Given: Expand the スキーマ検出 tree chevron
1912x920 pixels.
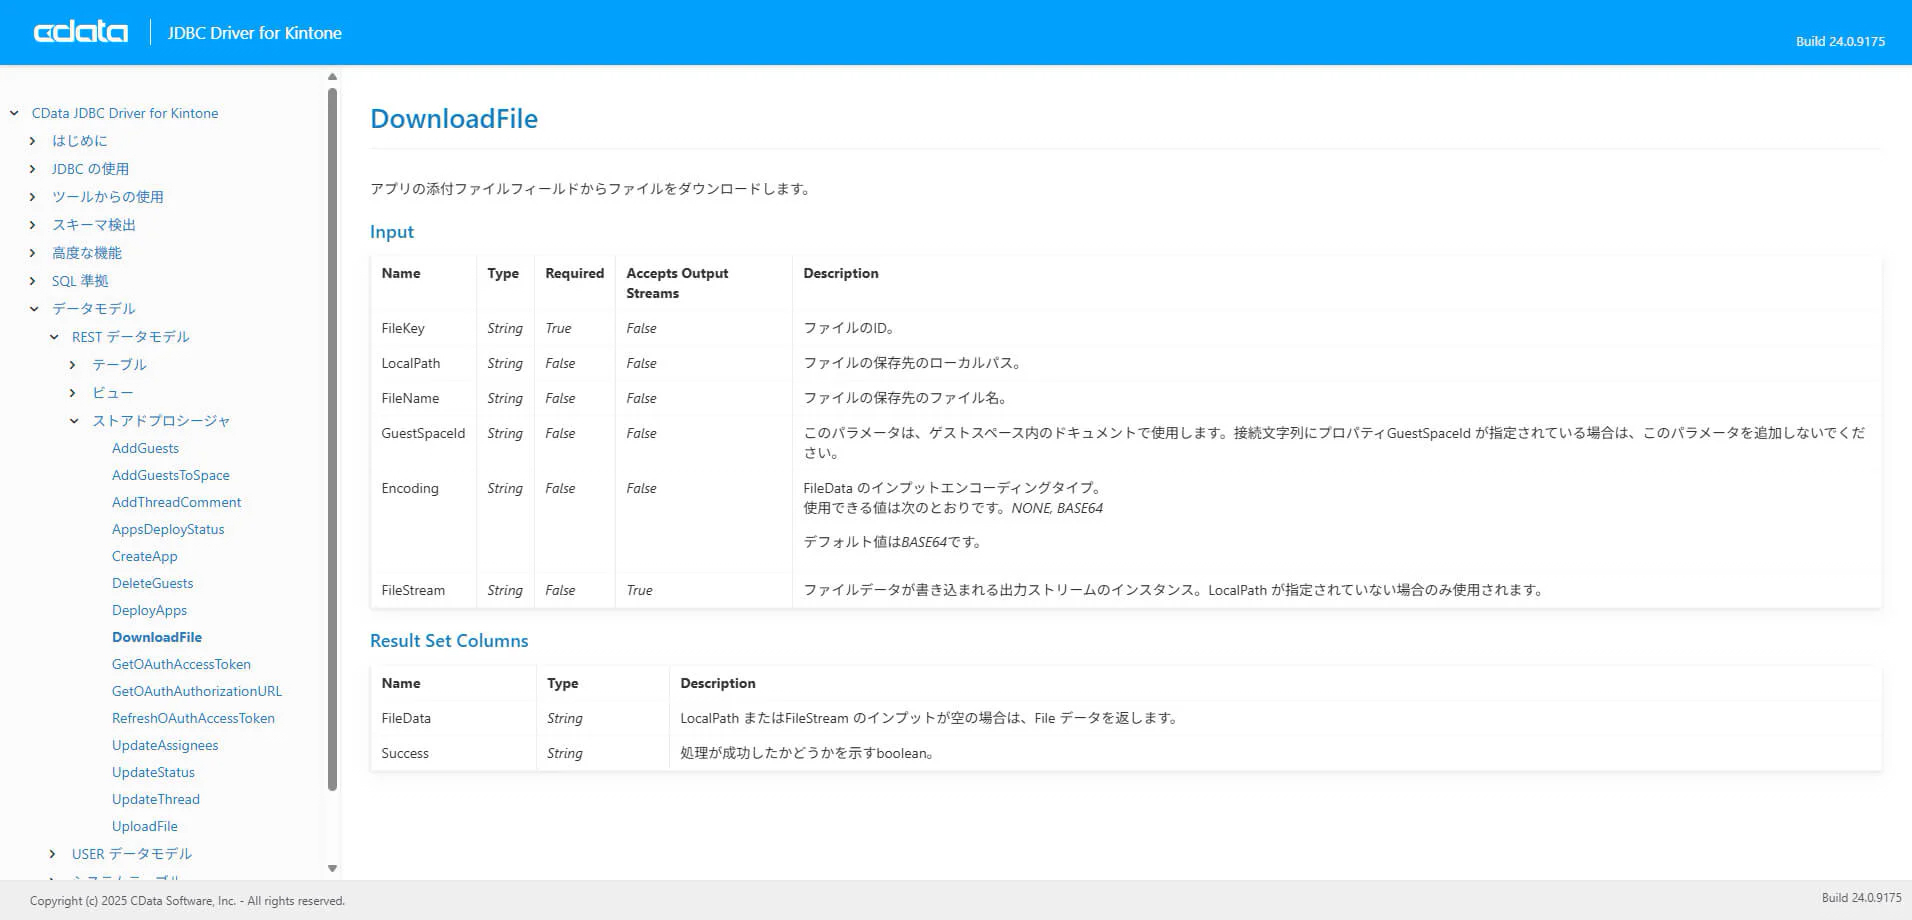Looking at the screenshot, I should pos(33,225).
